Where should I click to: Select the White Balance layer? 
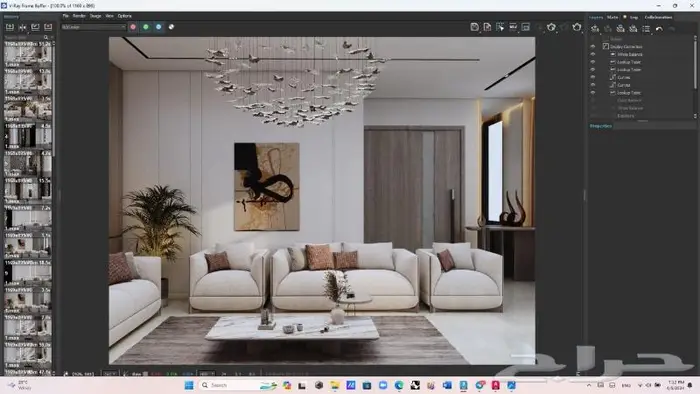pos(630,54)
